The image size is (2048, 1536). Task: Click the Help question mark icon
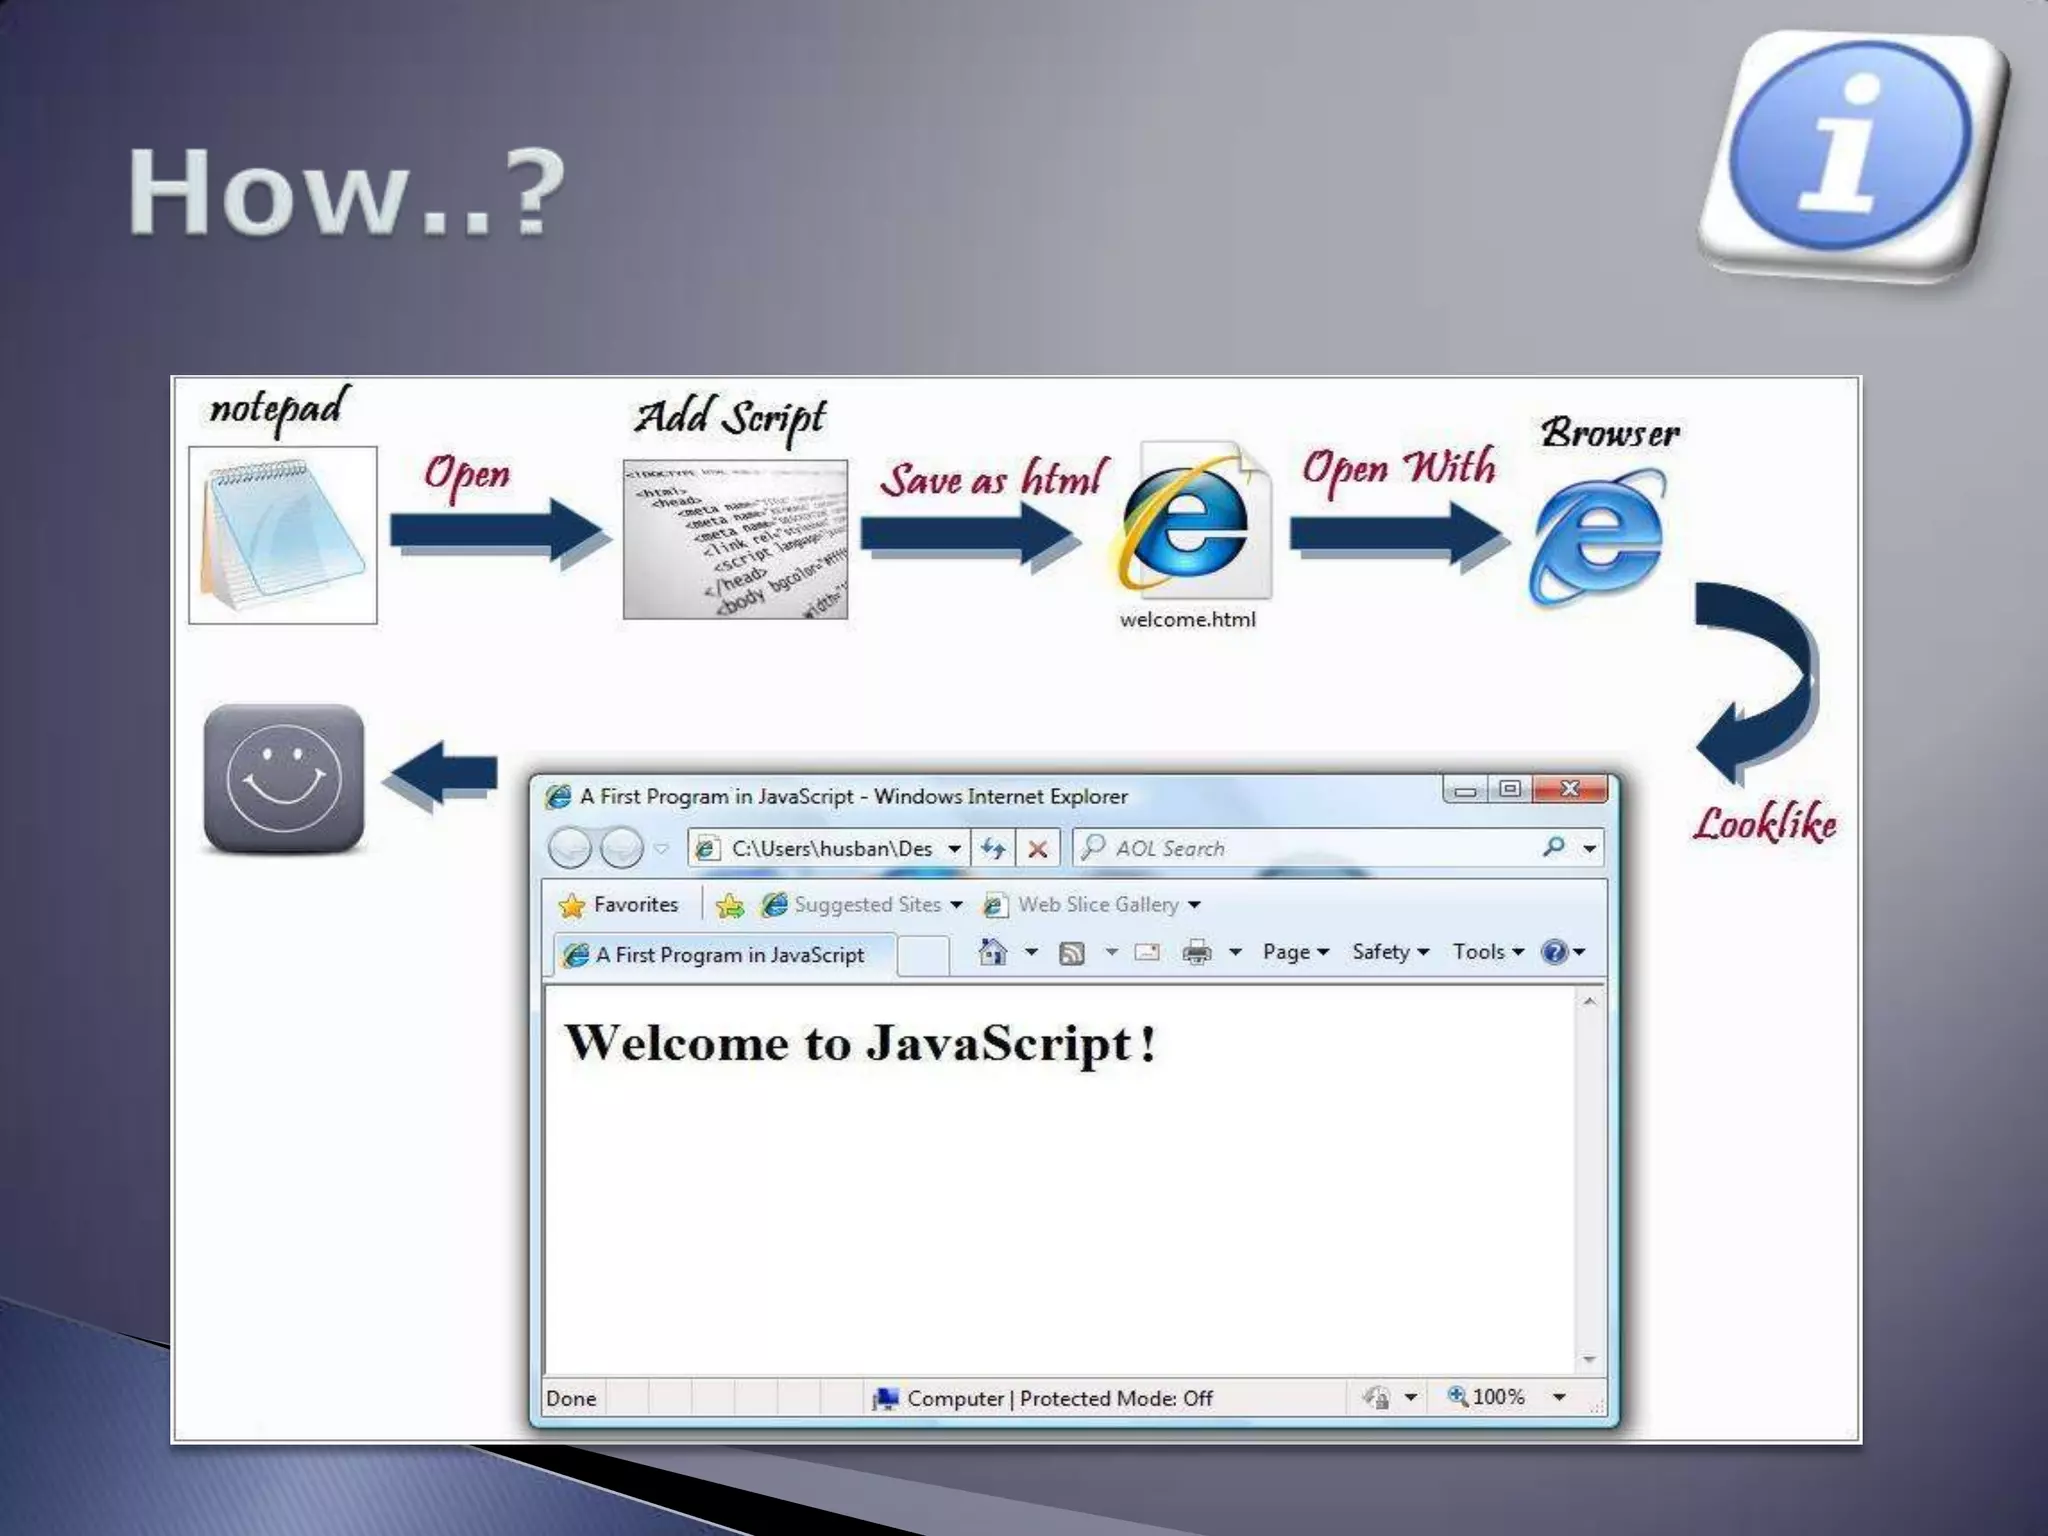click(x=1553, y=952)
